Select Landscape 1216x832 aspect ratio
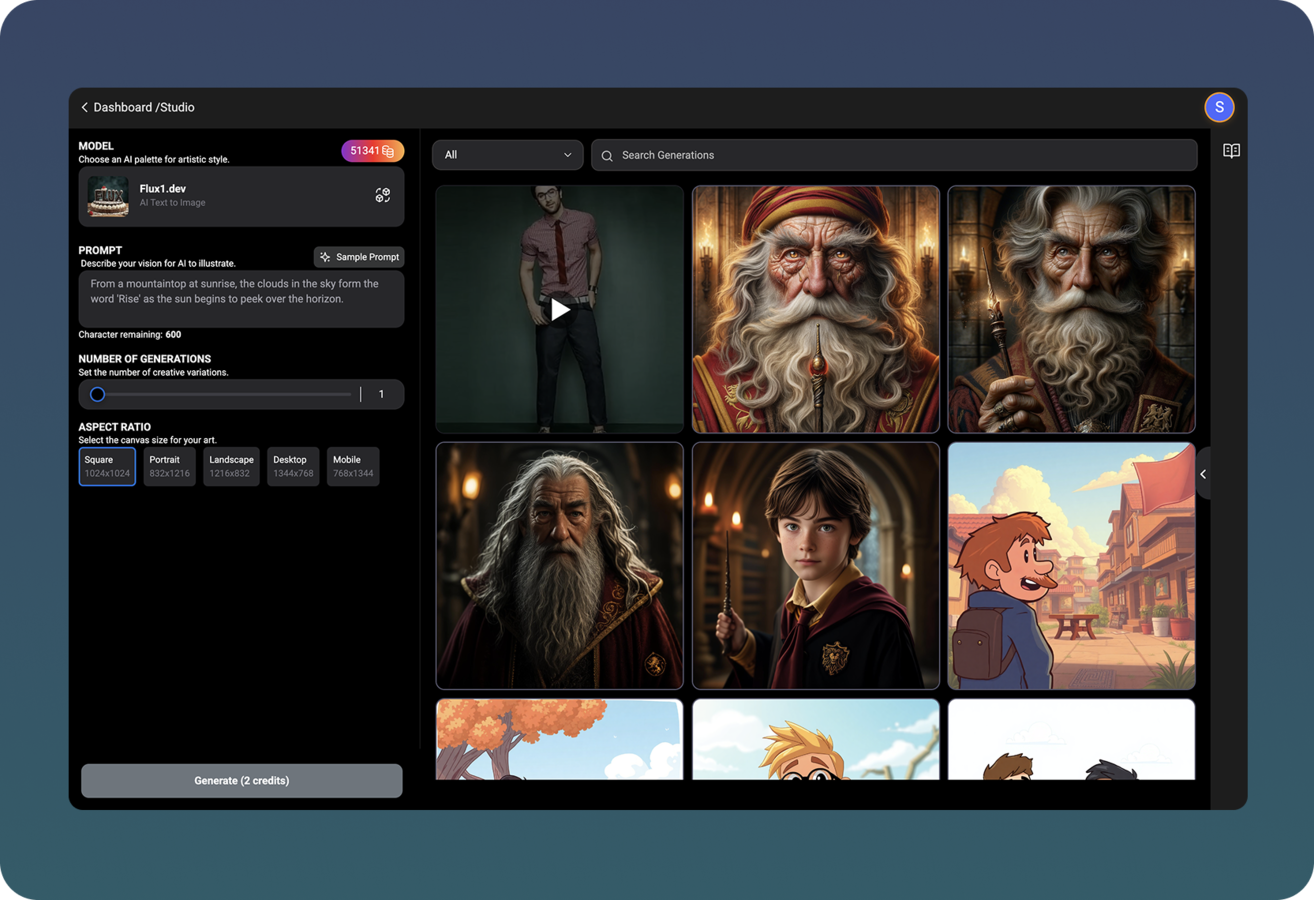The height and width of the screenshot is (900, 1314). [x=231, y=466]
